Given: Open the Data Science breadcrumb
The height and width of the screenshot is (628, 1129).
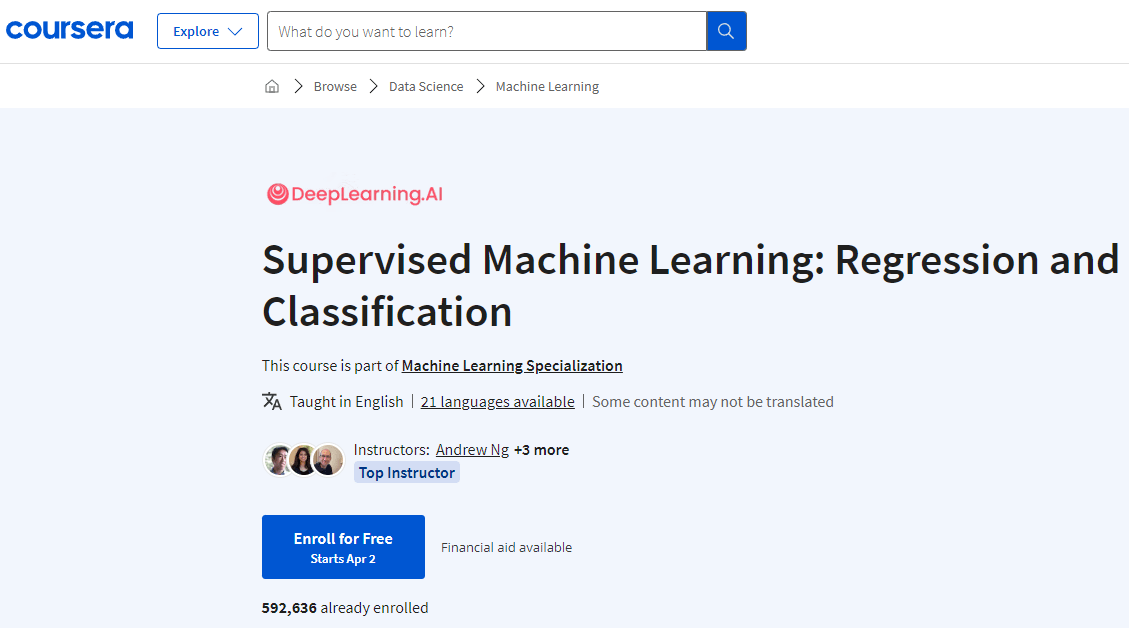Looking at the screenshot, I should coord(426,86).
